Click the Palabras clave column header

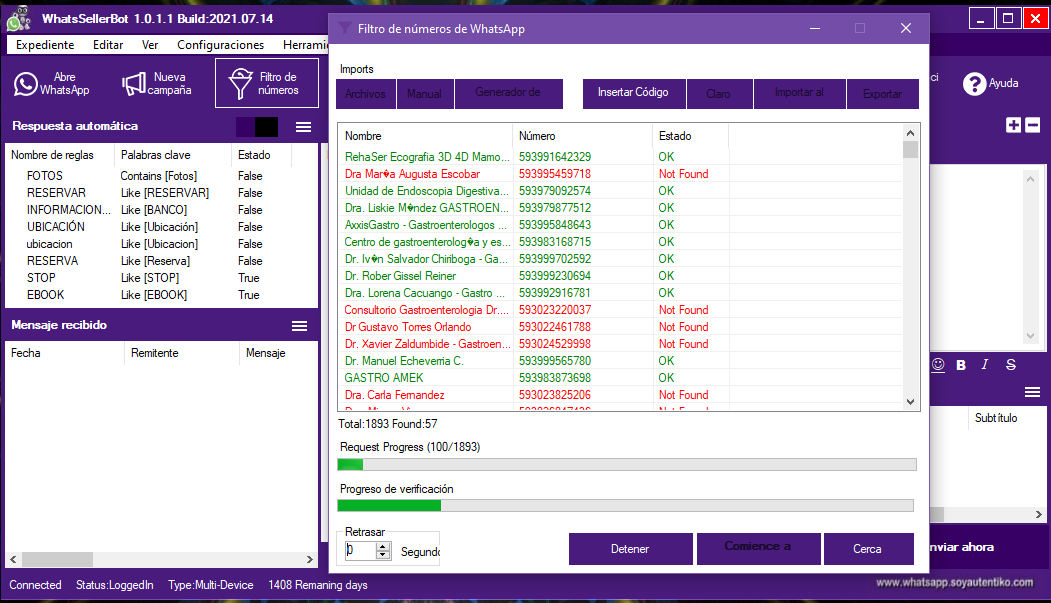pyautogui.click(x=173, y=155)
